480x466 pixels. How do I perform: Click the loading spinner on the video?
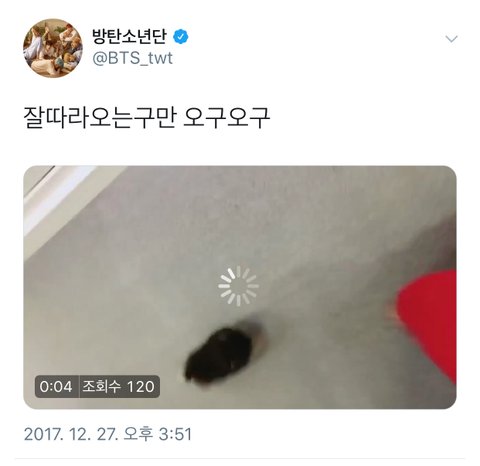coord(239,286)
